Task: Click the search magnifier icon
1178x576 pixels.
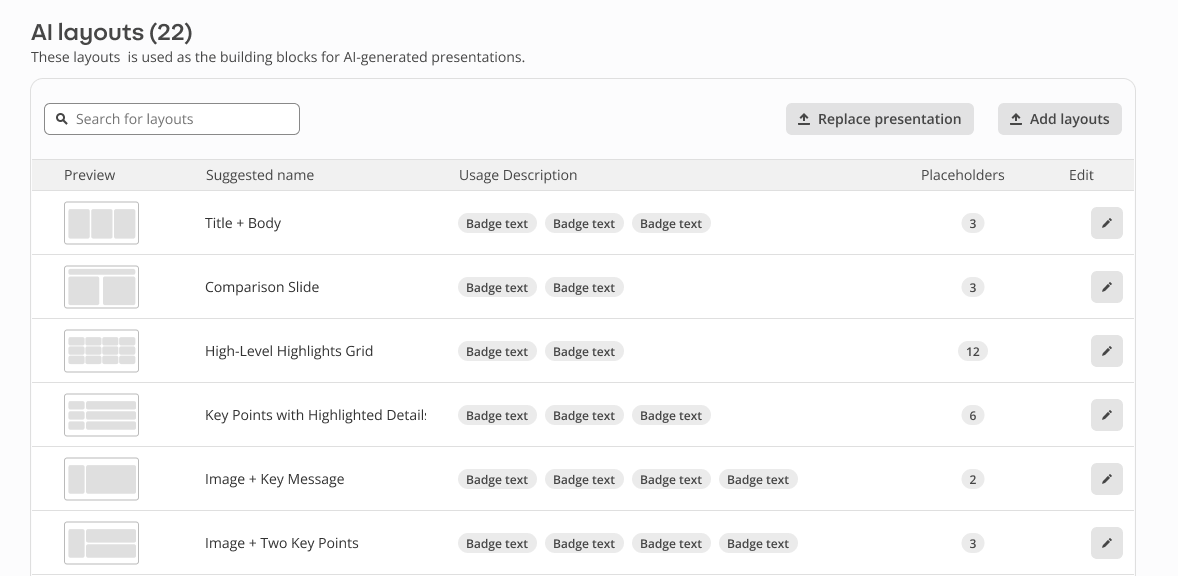Action: coord(62,119)
